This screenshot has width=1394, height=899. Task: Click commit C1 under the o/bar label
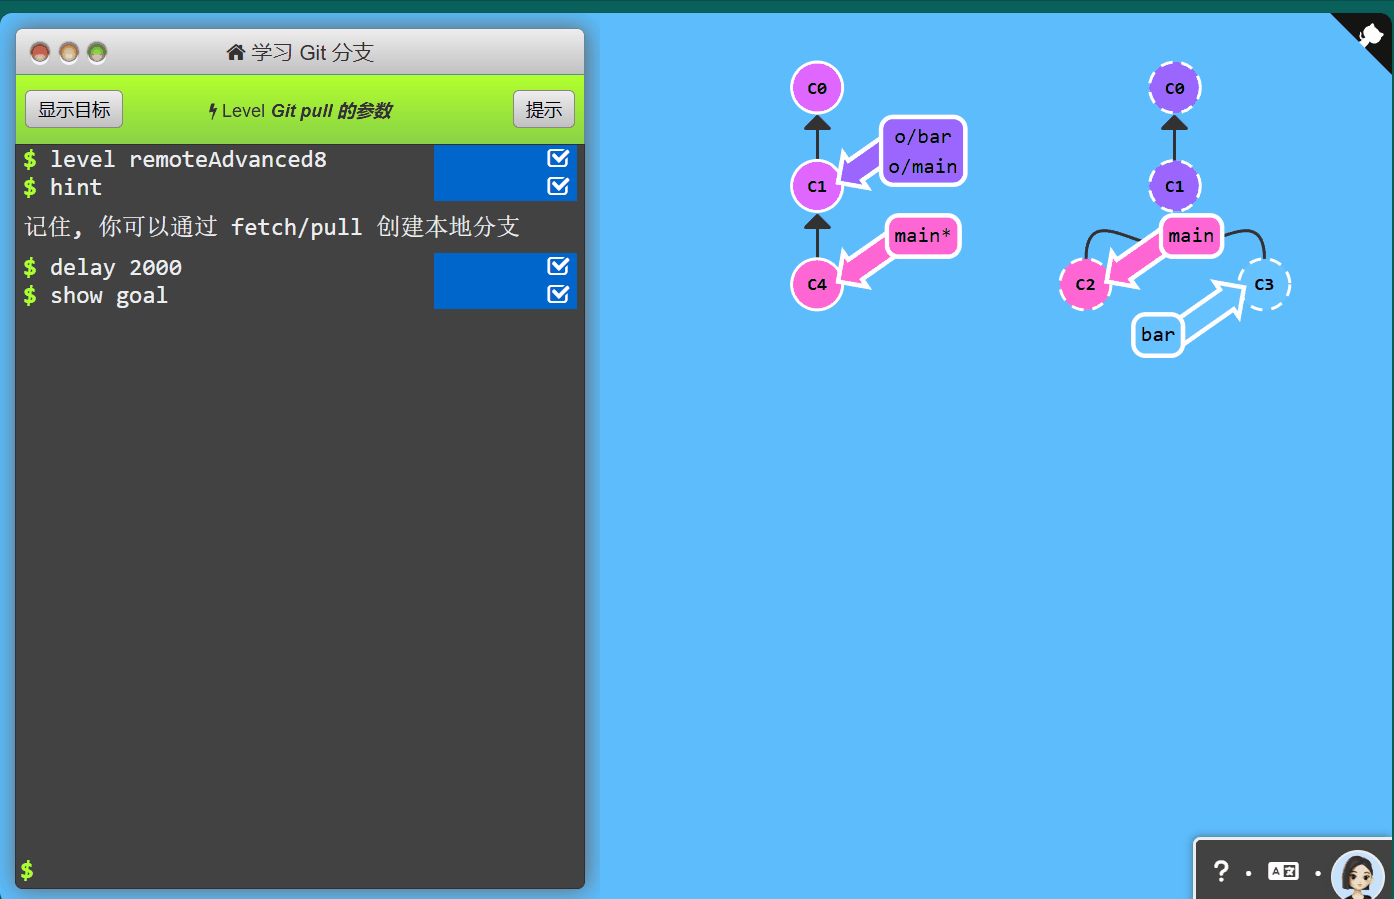[x=817, y=186]
